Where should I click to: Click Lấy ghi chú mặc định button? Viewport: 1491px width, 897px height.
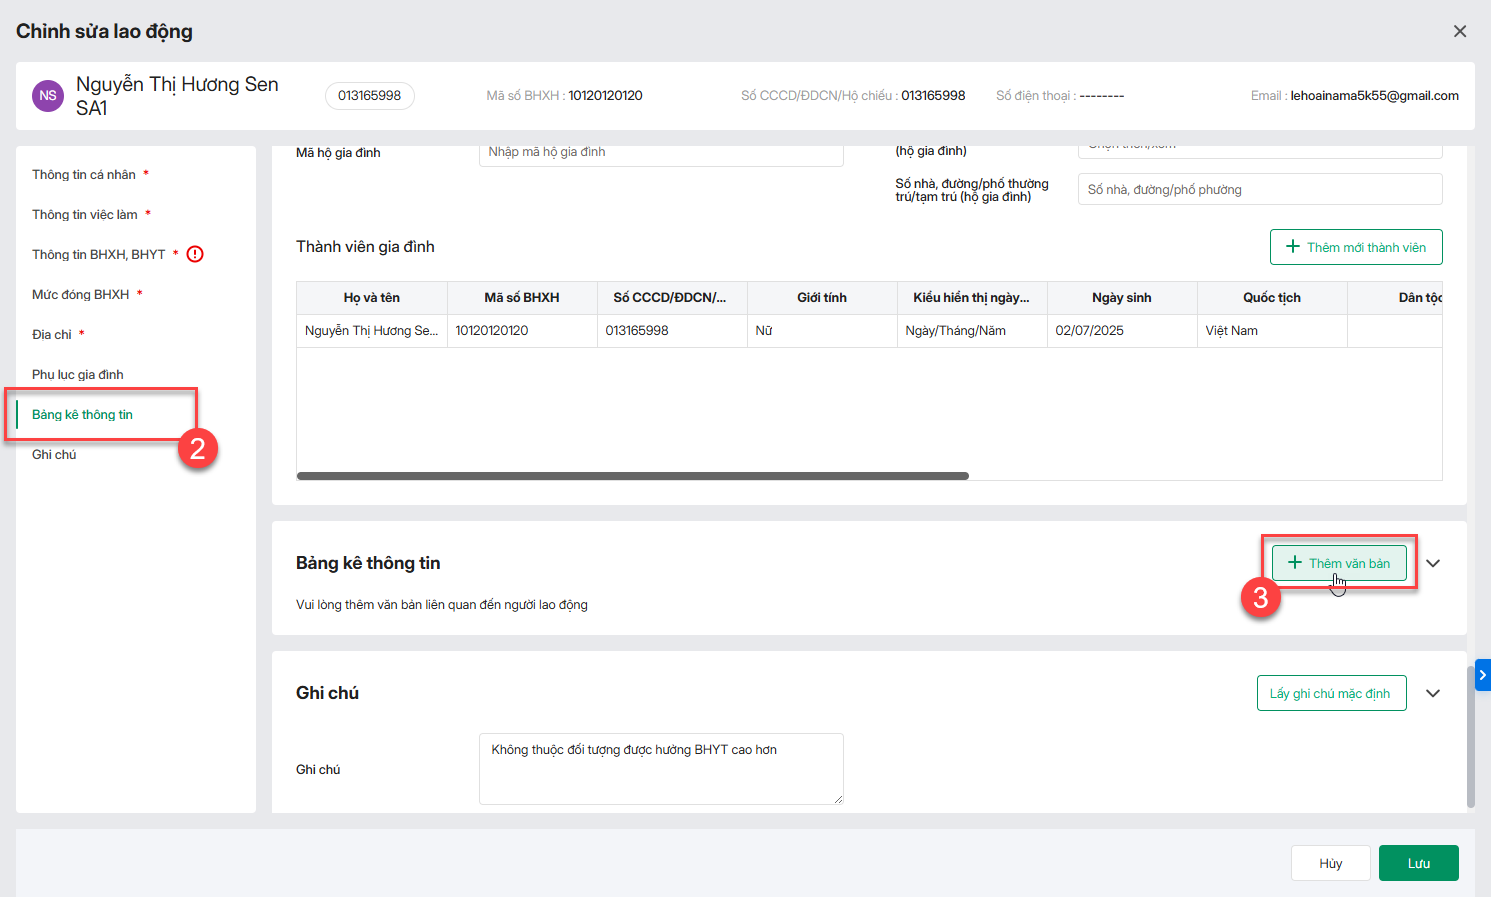click(1330, 693)
